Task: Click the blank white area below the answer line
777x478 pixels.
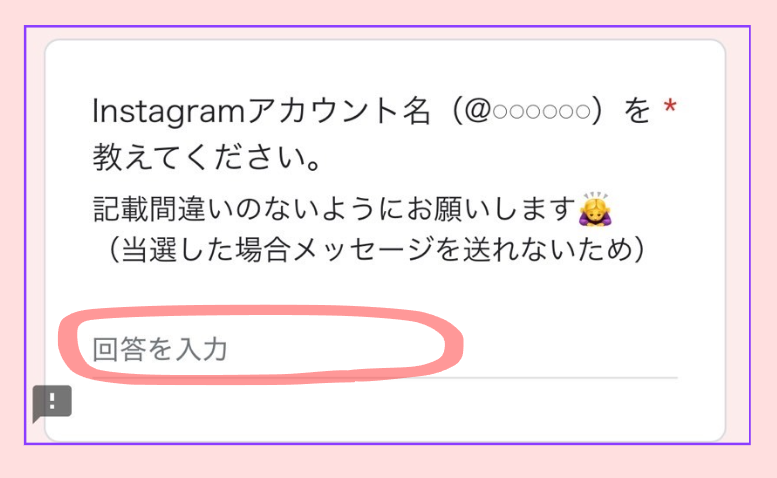Action: point(385,410)
